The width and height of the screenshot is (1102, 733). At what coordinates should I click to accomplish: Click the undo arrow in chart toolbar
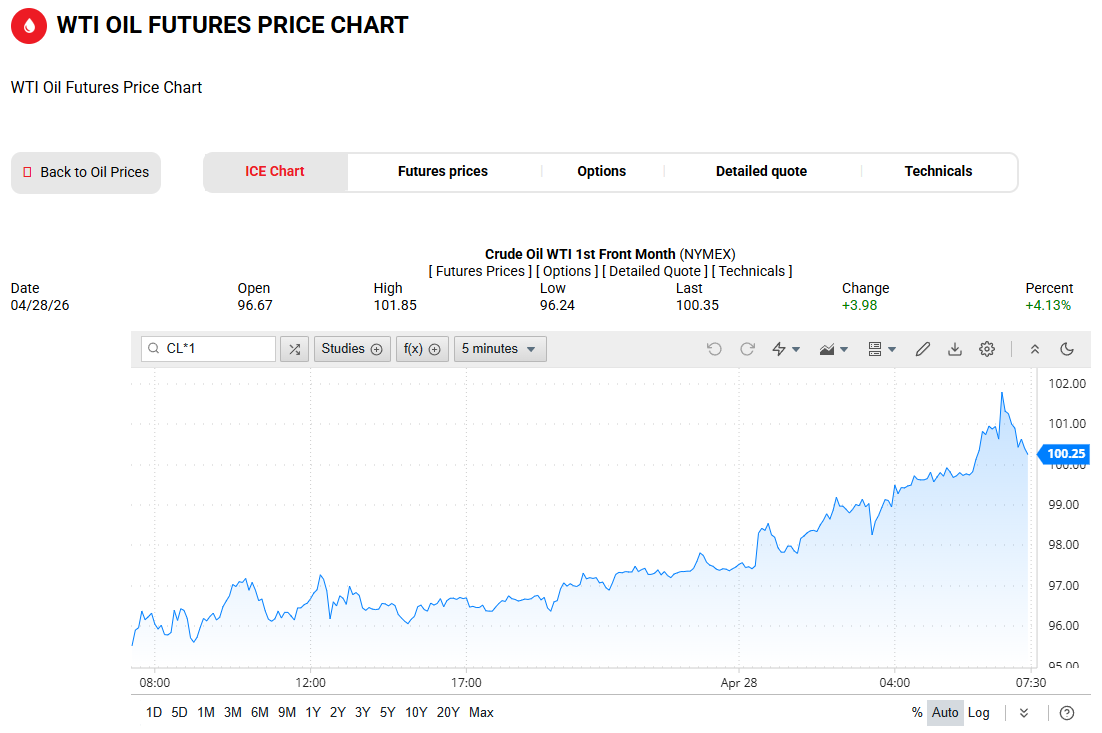(x=714, y=349)
